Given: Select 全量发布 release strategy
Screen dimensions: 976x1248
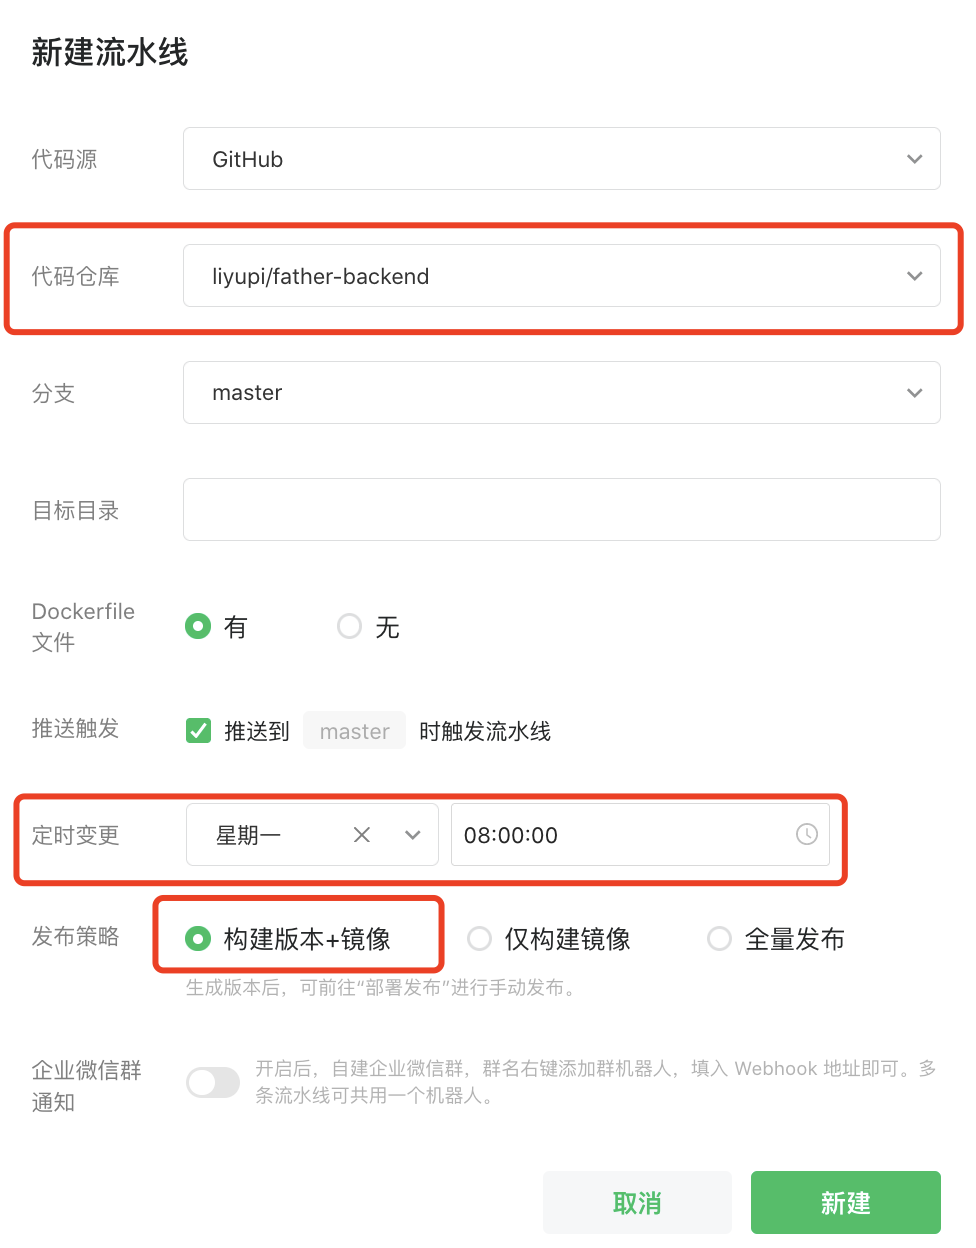Looking at the screenshot, I should click(719, 939).
